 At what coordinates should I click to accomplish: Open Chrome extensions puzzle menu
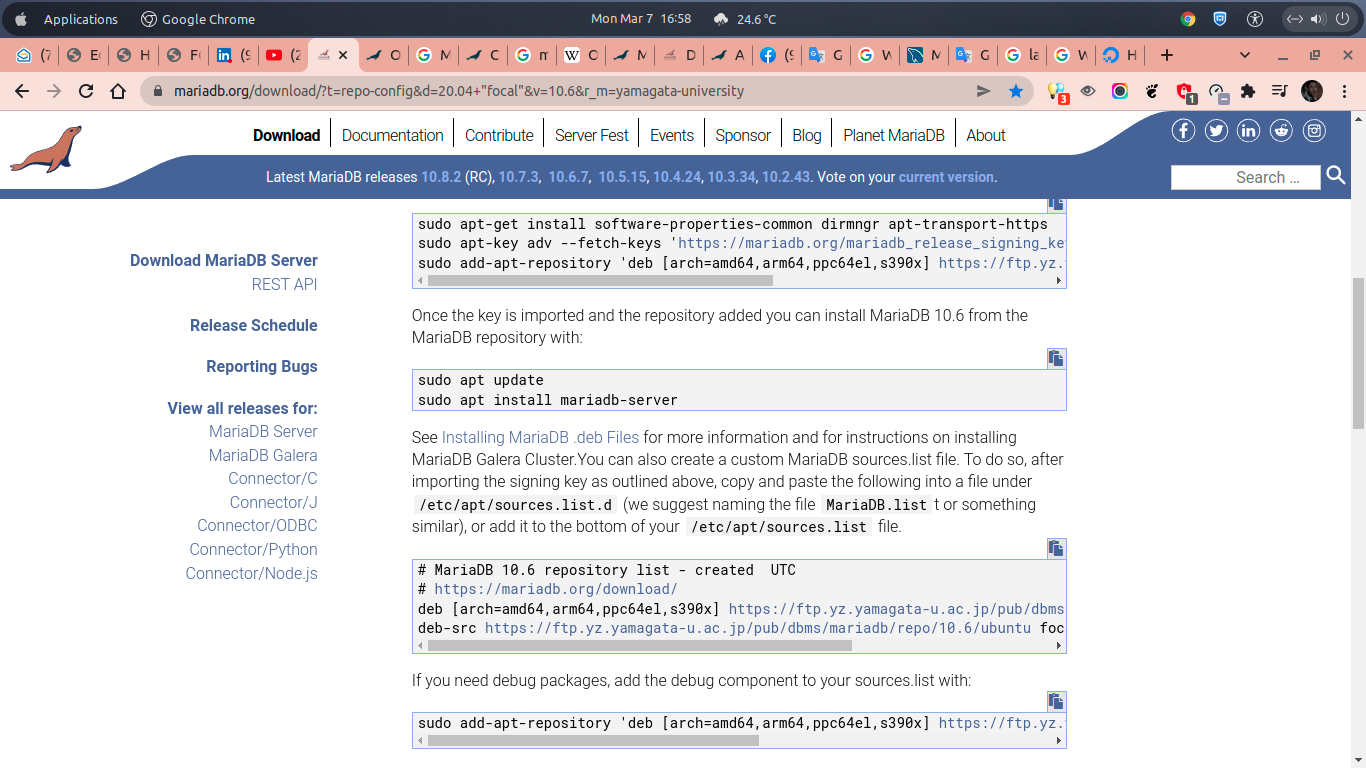(x=1247, y=91)
